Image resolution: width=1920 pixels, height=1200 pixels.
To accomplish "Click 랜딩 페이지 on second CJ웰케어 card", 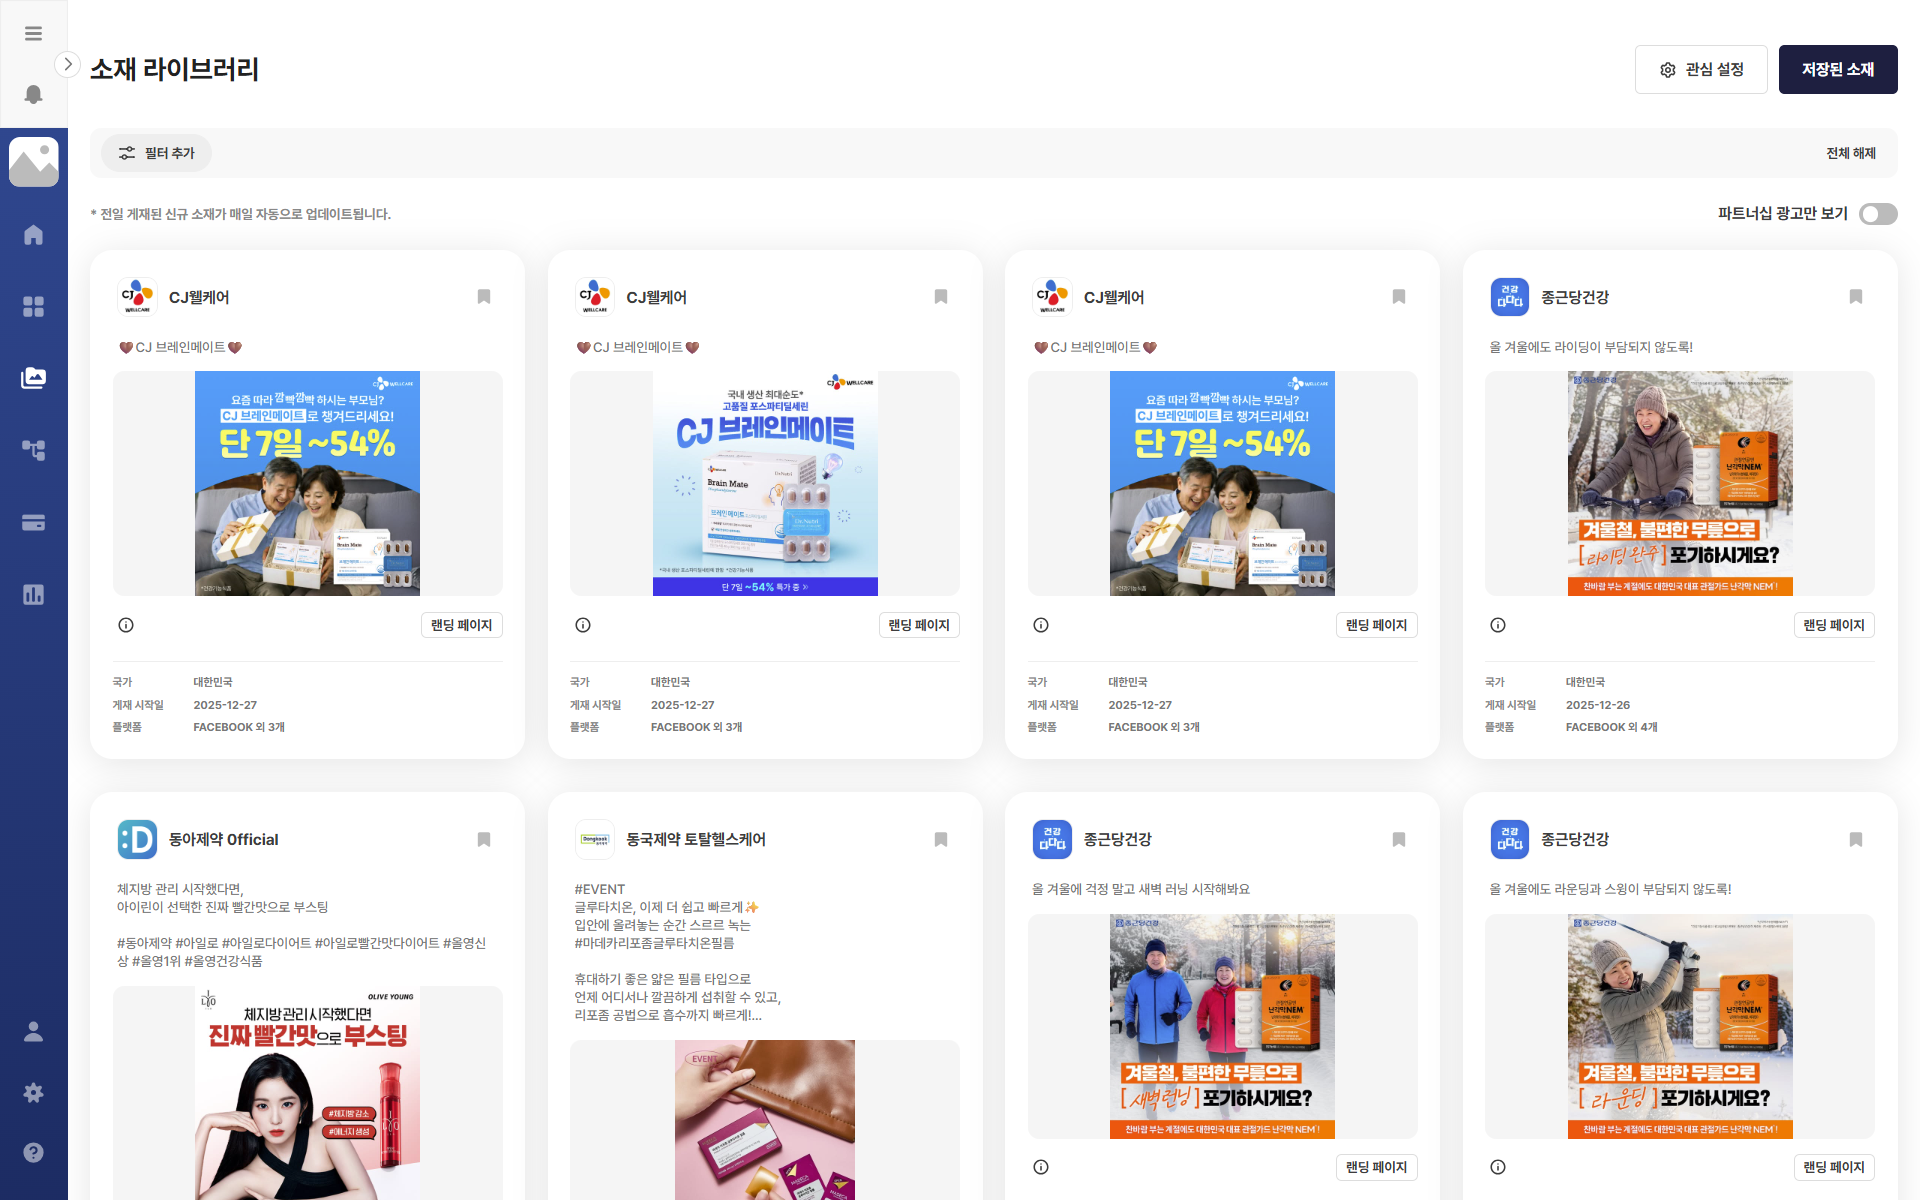I will tap(918, 625).
